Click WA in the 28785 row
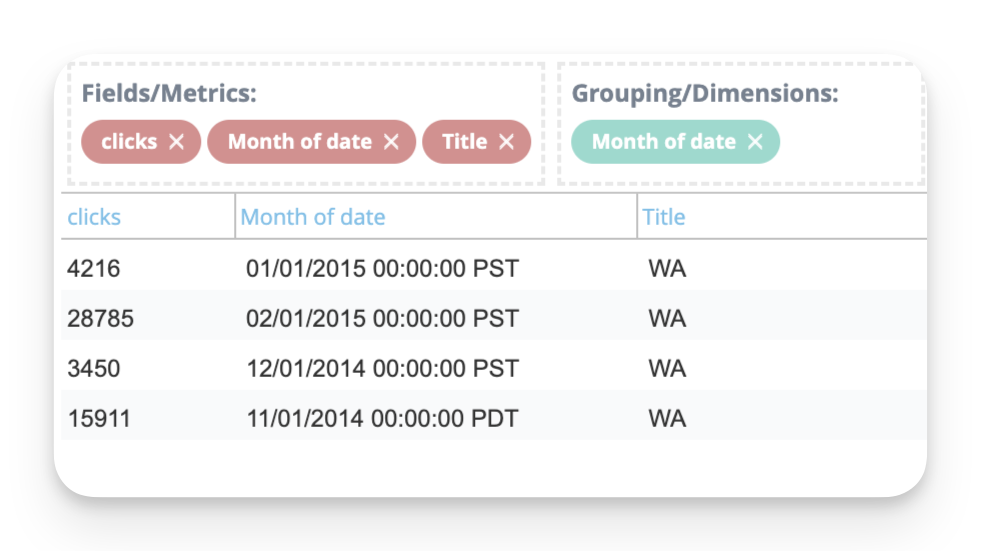Screen dimensions: 981x551 tap(667, 318)
